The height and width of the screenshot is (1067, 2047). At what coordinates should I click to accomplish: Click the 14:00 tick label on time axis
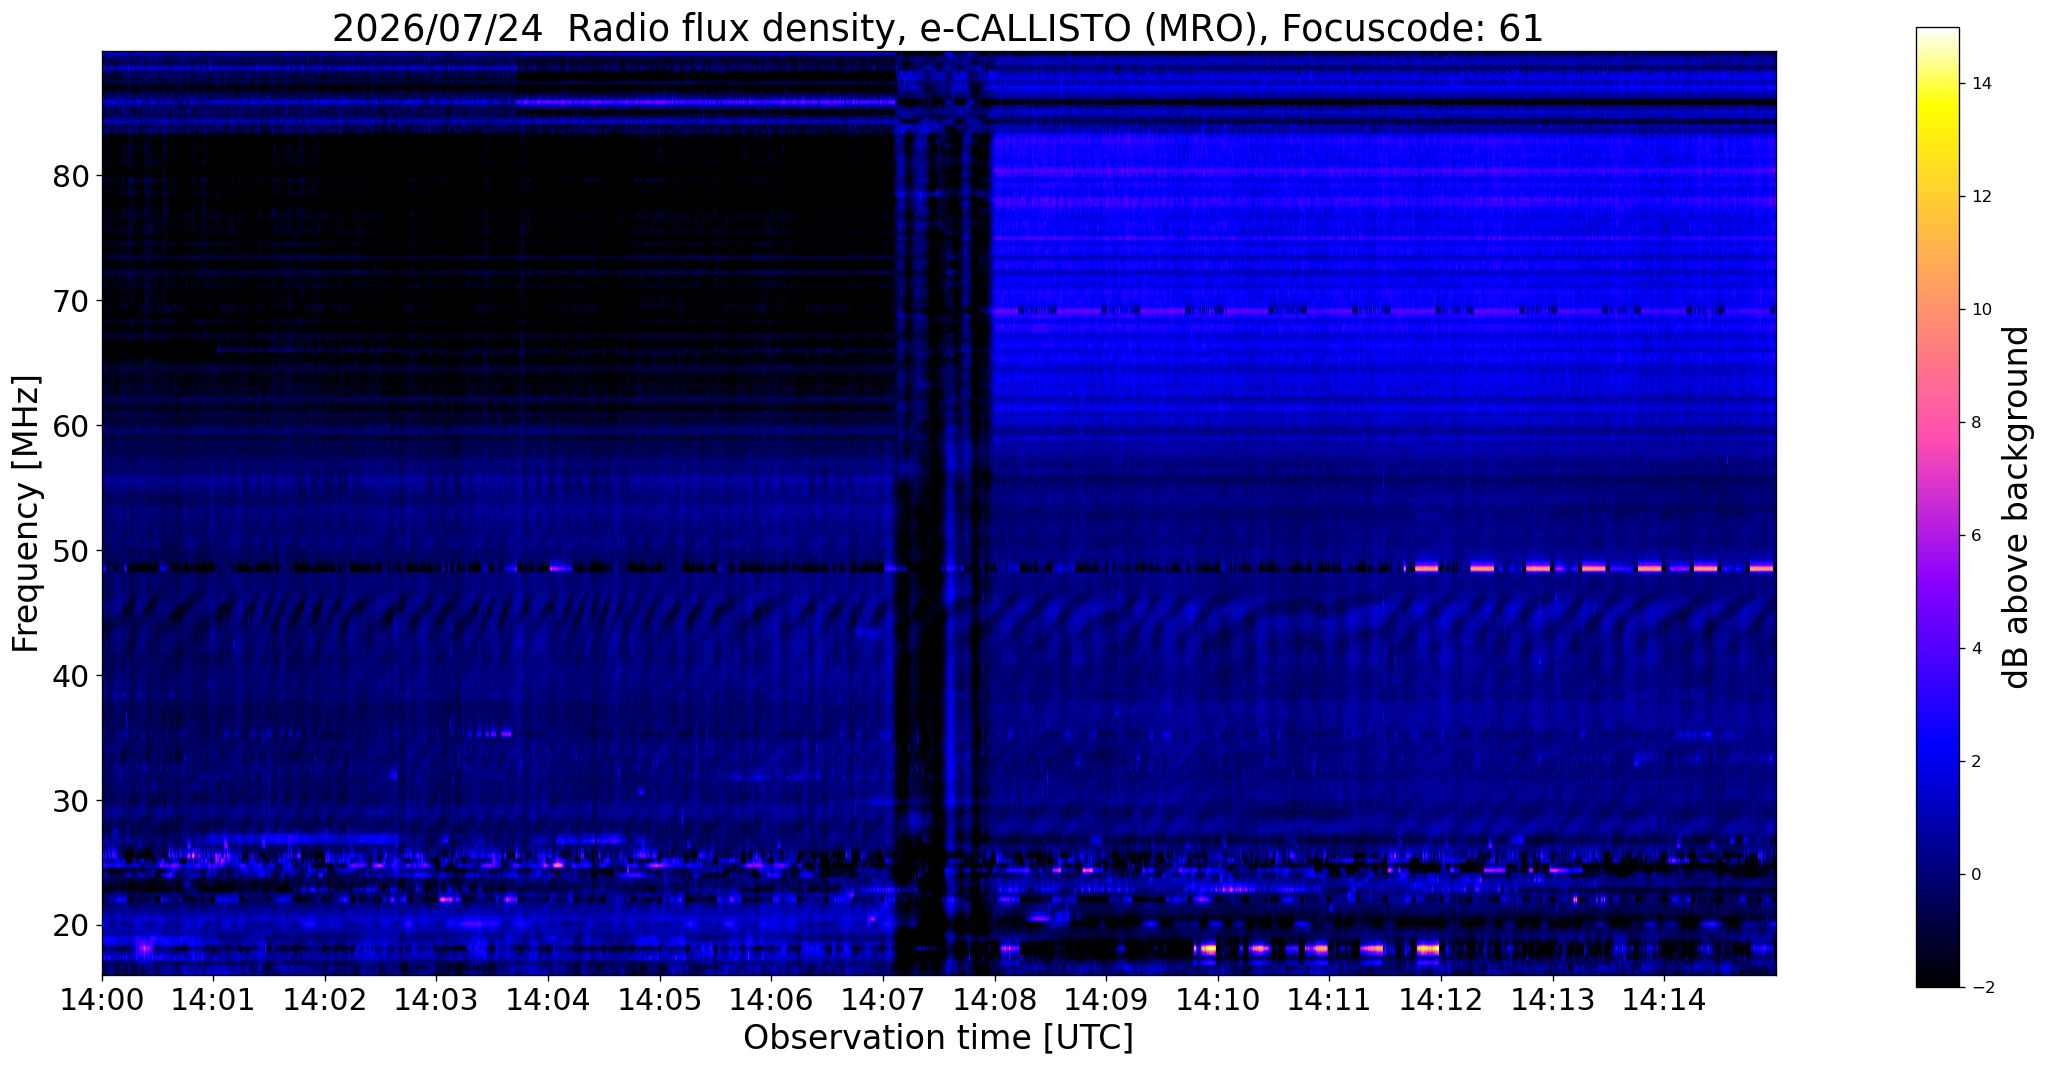(x=102, y=1000)
